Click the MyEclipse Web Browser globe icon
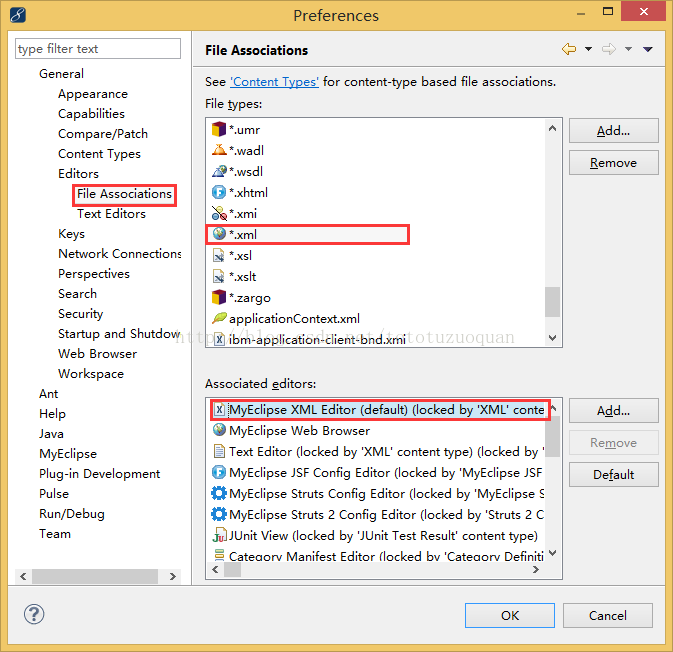 click(219, 430)
